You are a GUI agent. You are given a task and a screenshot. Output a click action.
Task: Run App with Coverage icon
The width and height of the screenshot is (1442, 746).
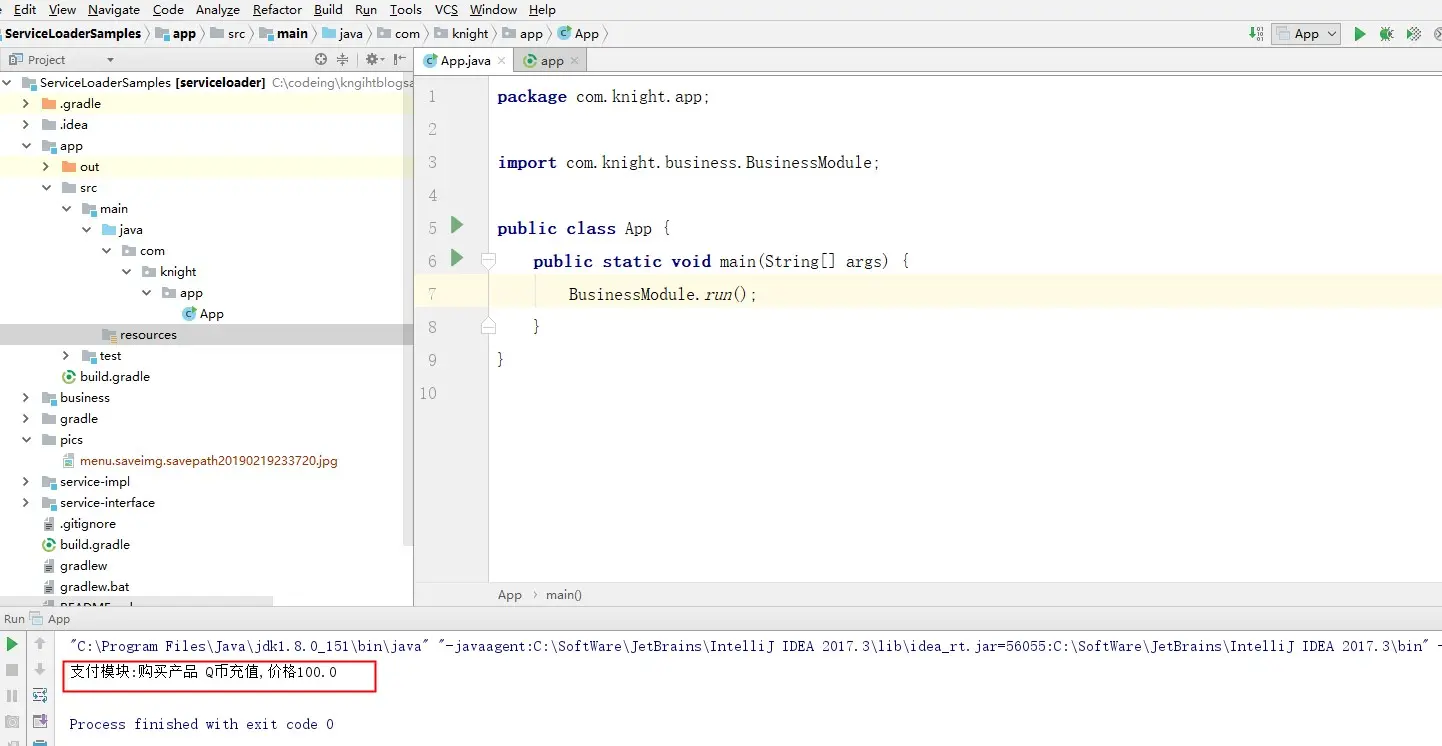point(1414,34)
